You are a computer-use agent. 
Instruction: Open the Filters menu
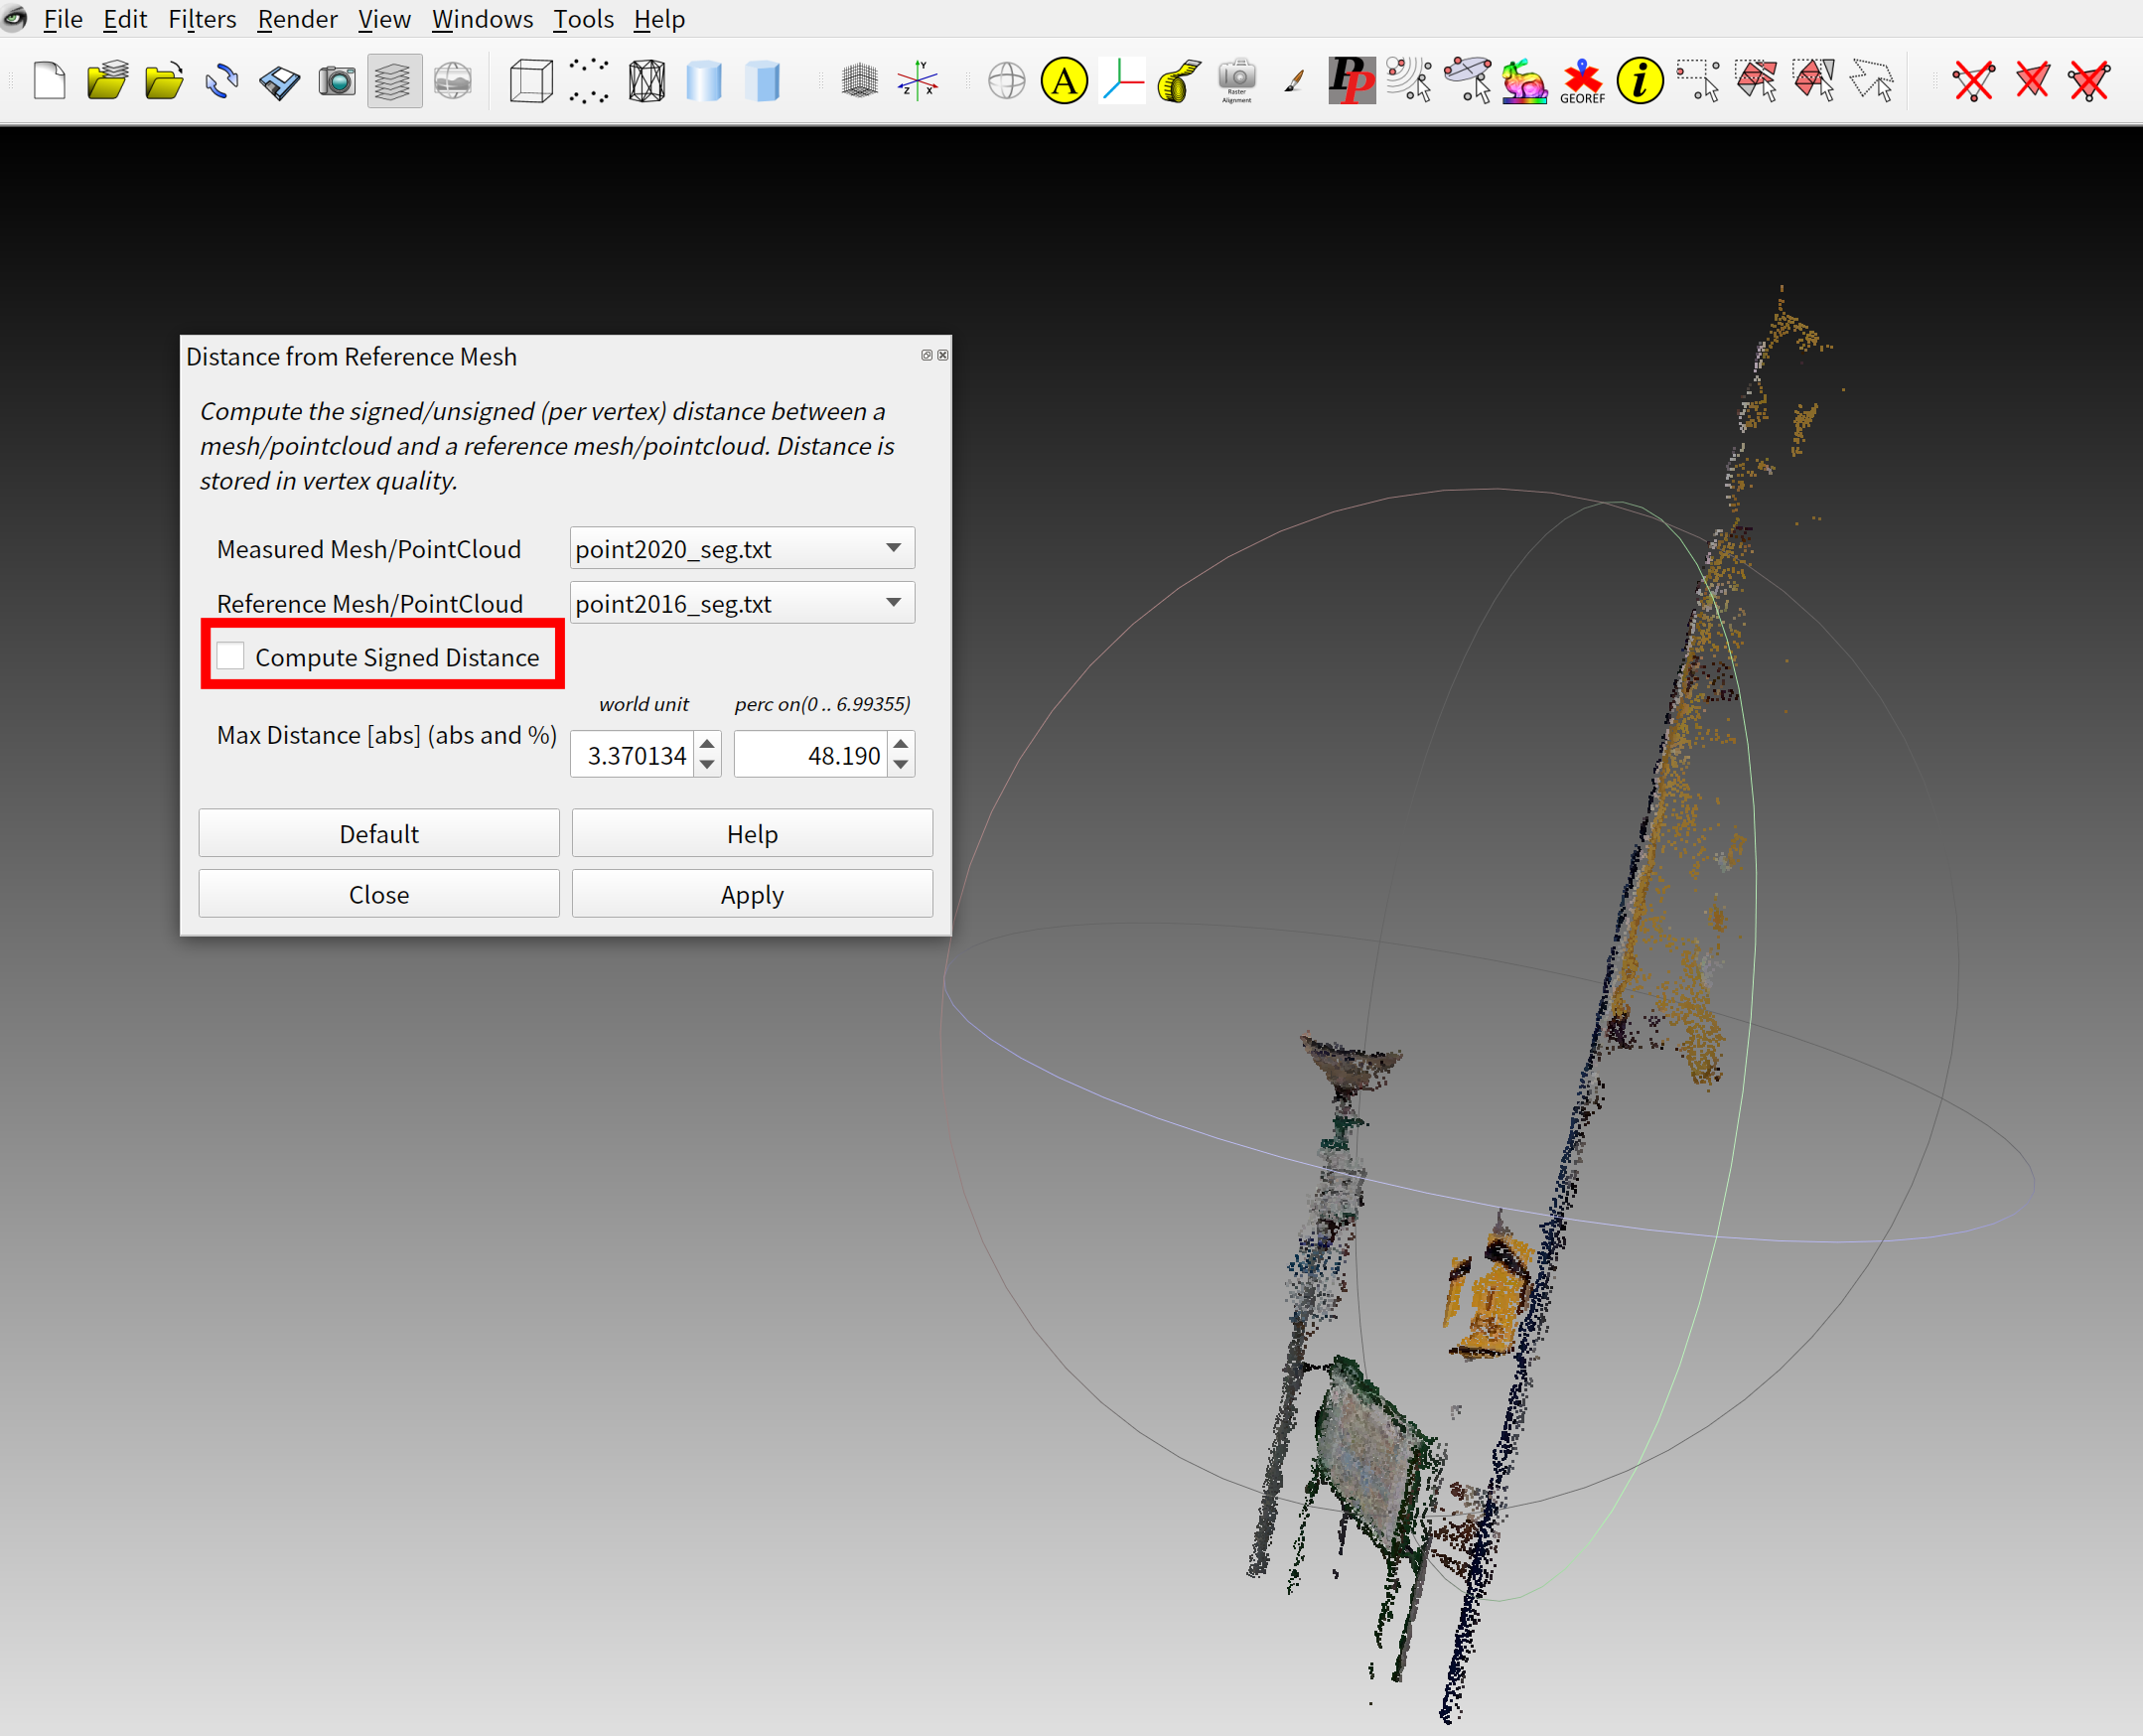click(202, 19)
